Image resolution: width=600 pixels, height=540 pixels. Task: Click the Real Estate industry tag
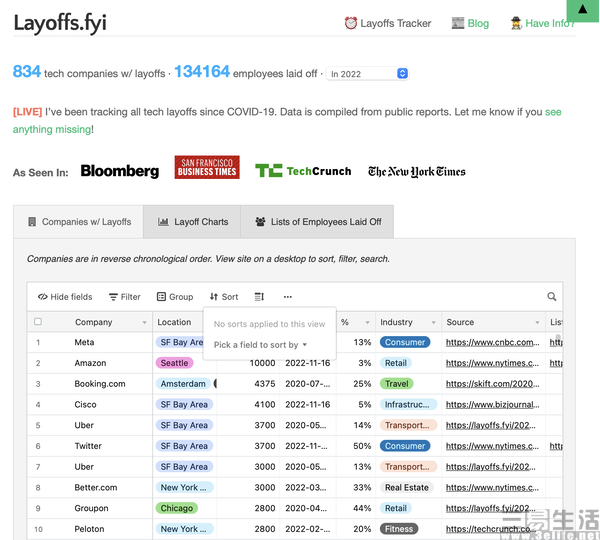pos(406,488)
